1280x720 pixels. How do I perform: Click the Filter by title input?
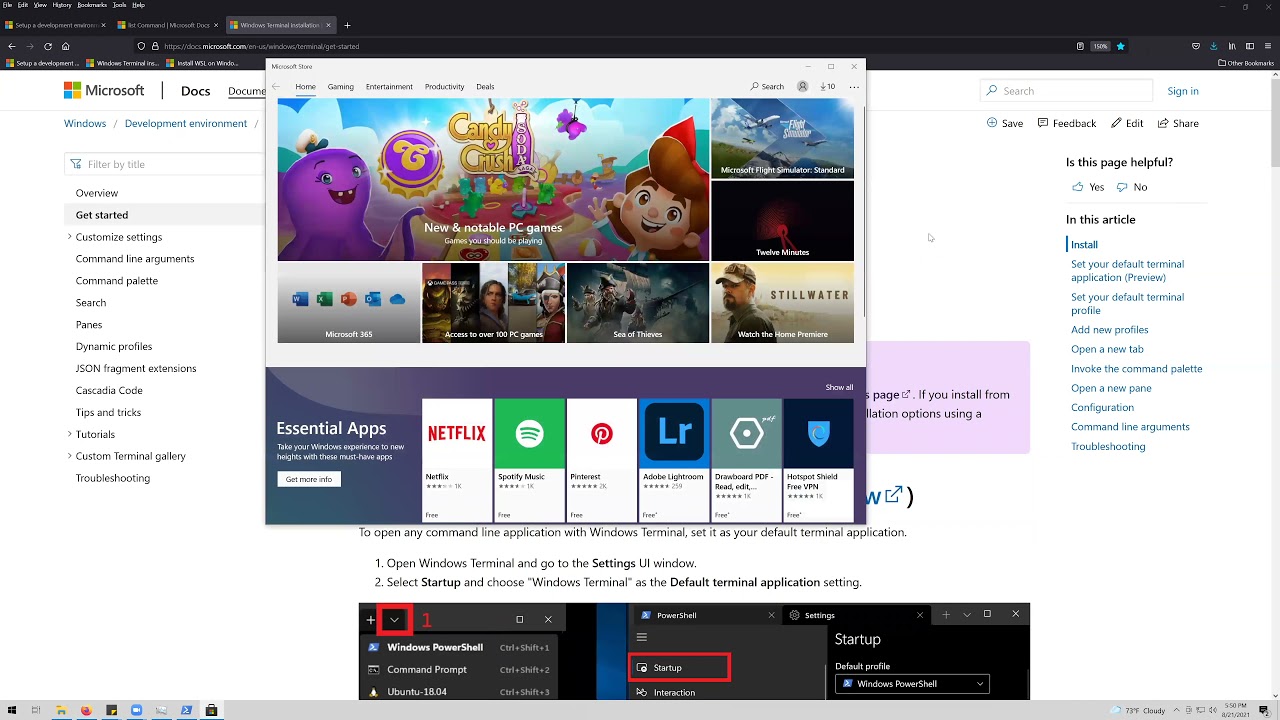point(165,164)
